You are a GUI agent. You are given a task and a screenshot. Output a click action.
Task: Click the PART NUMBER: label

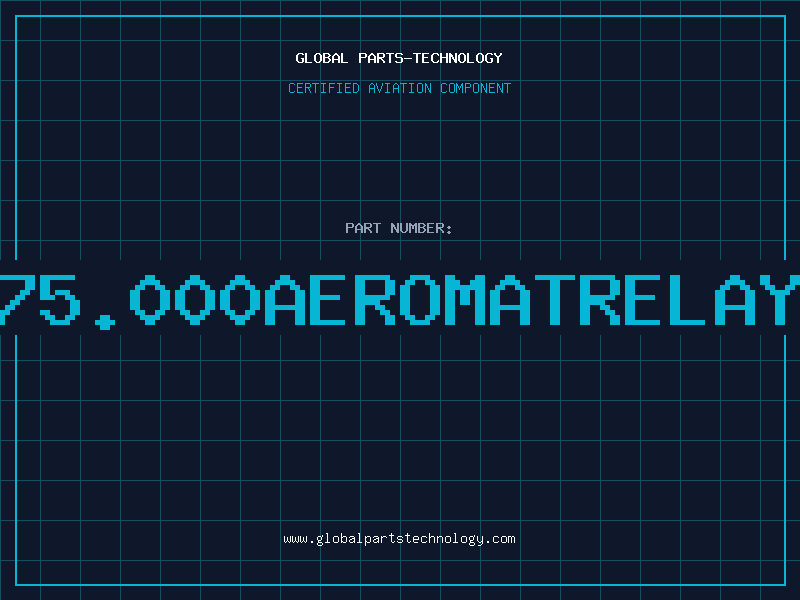tap(399, 228)
